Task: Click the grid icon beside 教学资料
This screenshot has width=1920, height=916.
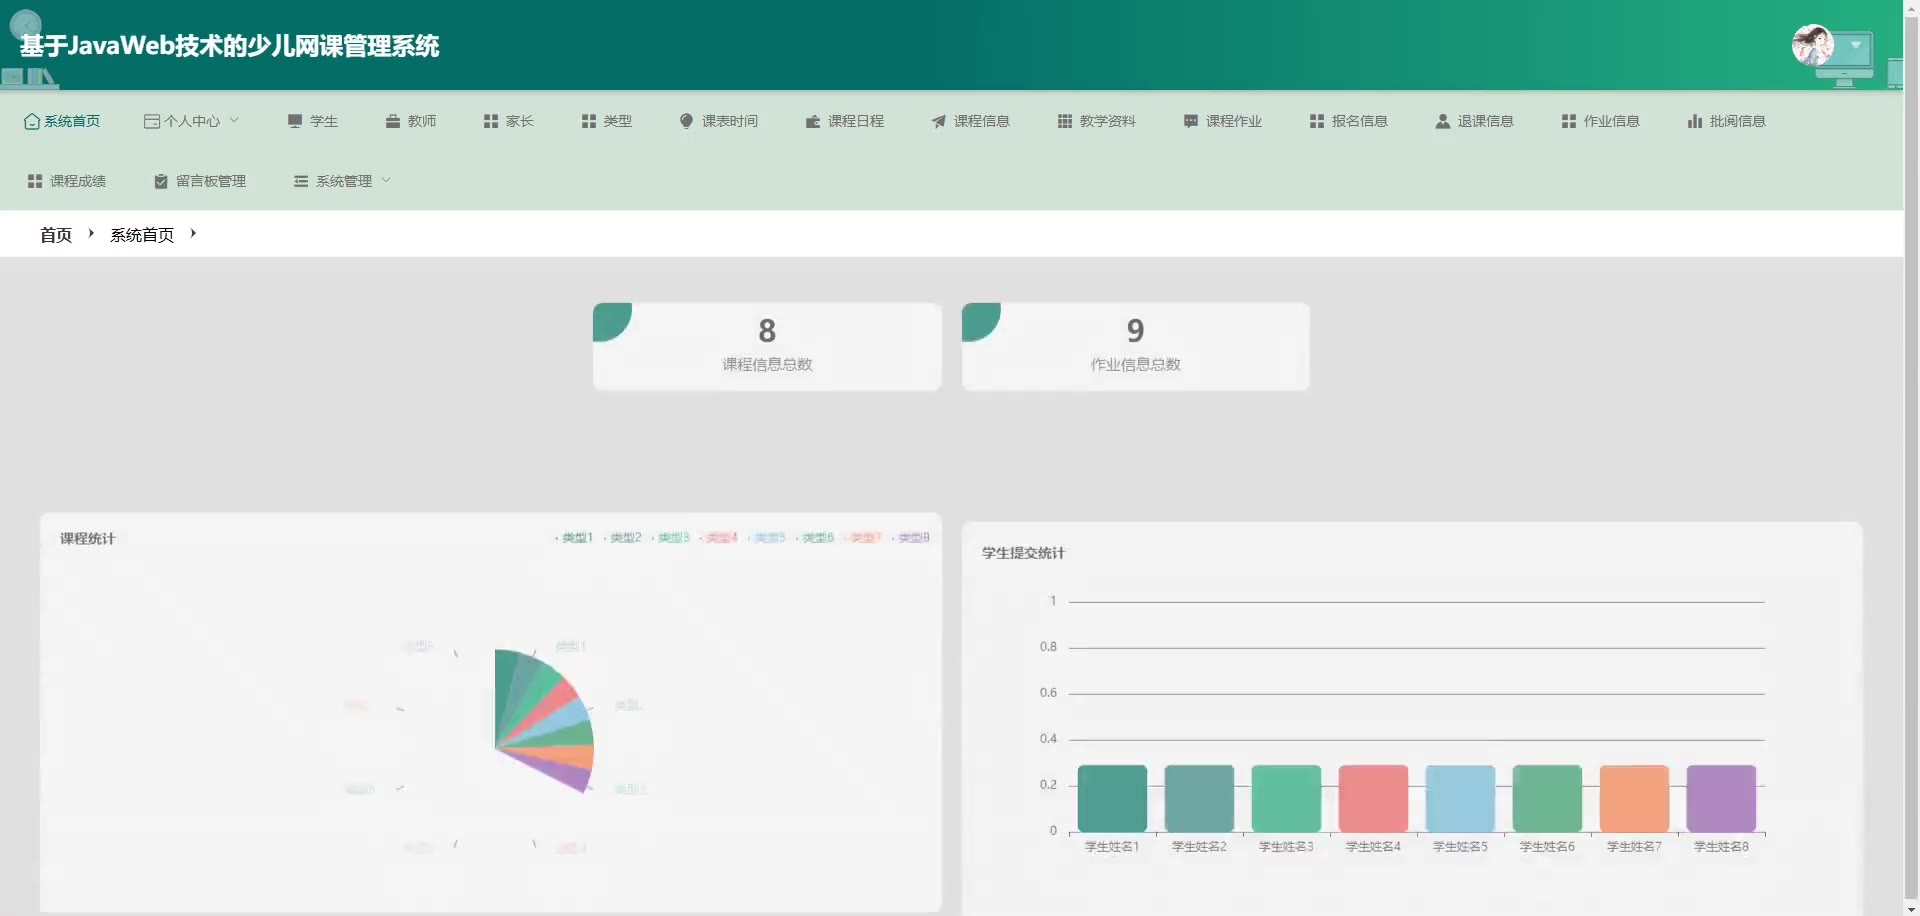Action: click(x=1065, y=121)
